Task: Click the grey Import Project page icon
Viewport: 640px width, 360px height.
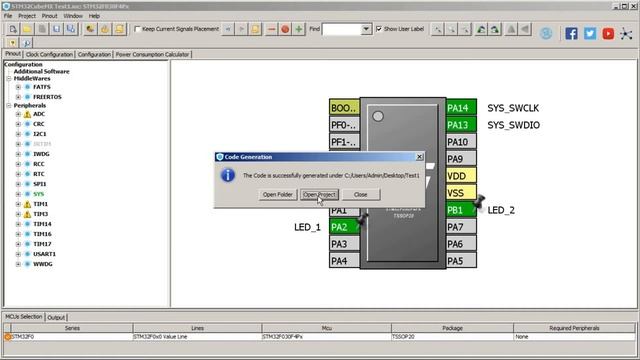Action: [x=42, y=29]
